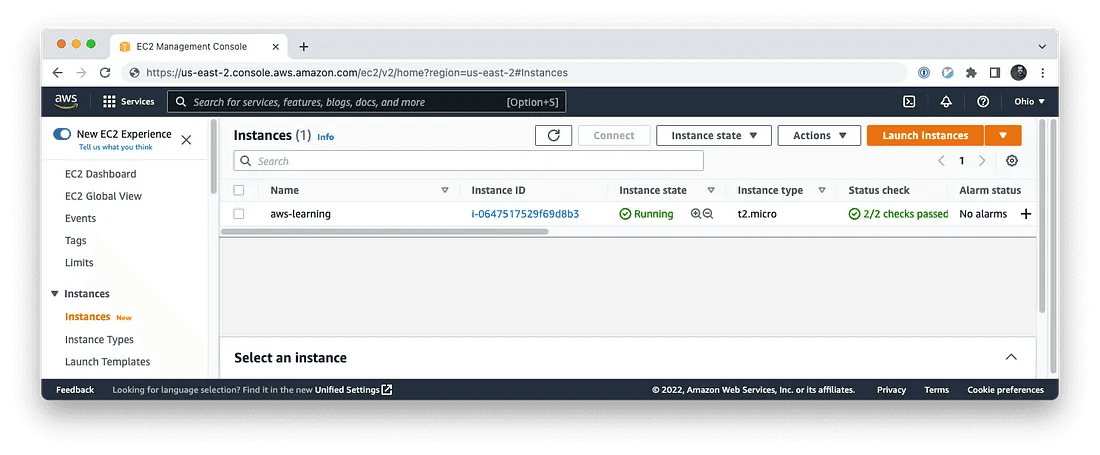Expand the Select an instance panel
This screenshot has height=455, width=1100.
[1011, 357]
